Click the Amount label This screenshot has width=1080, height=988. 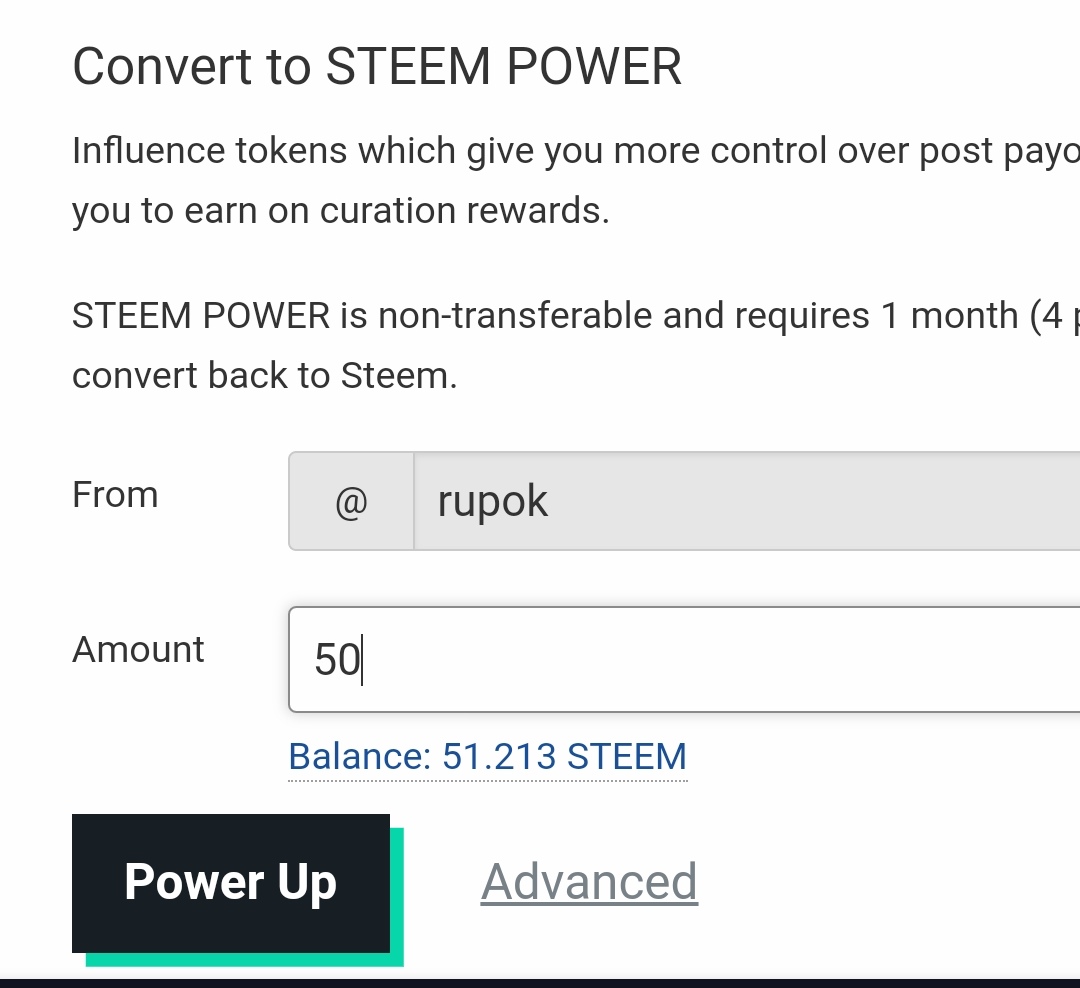[x=138, y=650]
